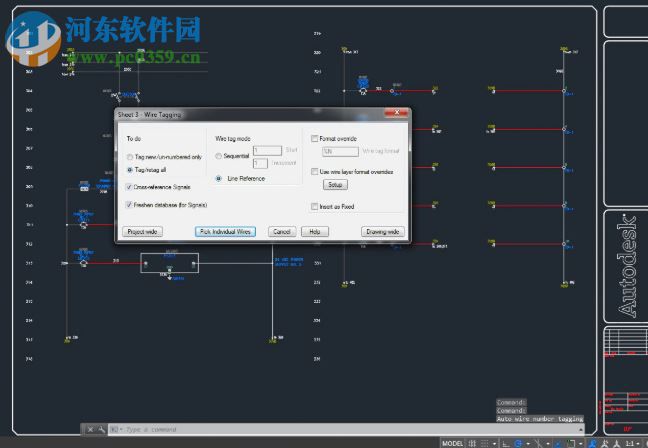Click annotation scale sync icon beside 1:1
The image size is (648, 448).
click(617, 443)
